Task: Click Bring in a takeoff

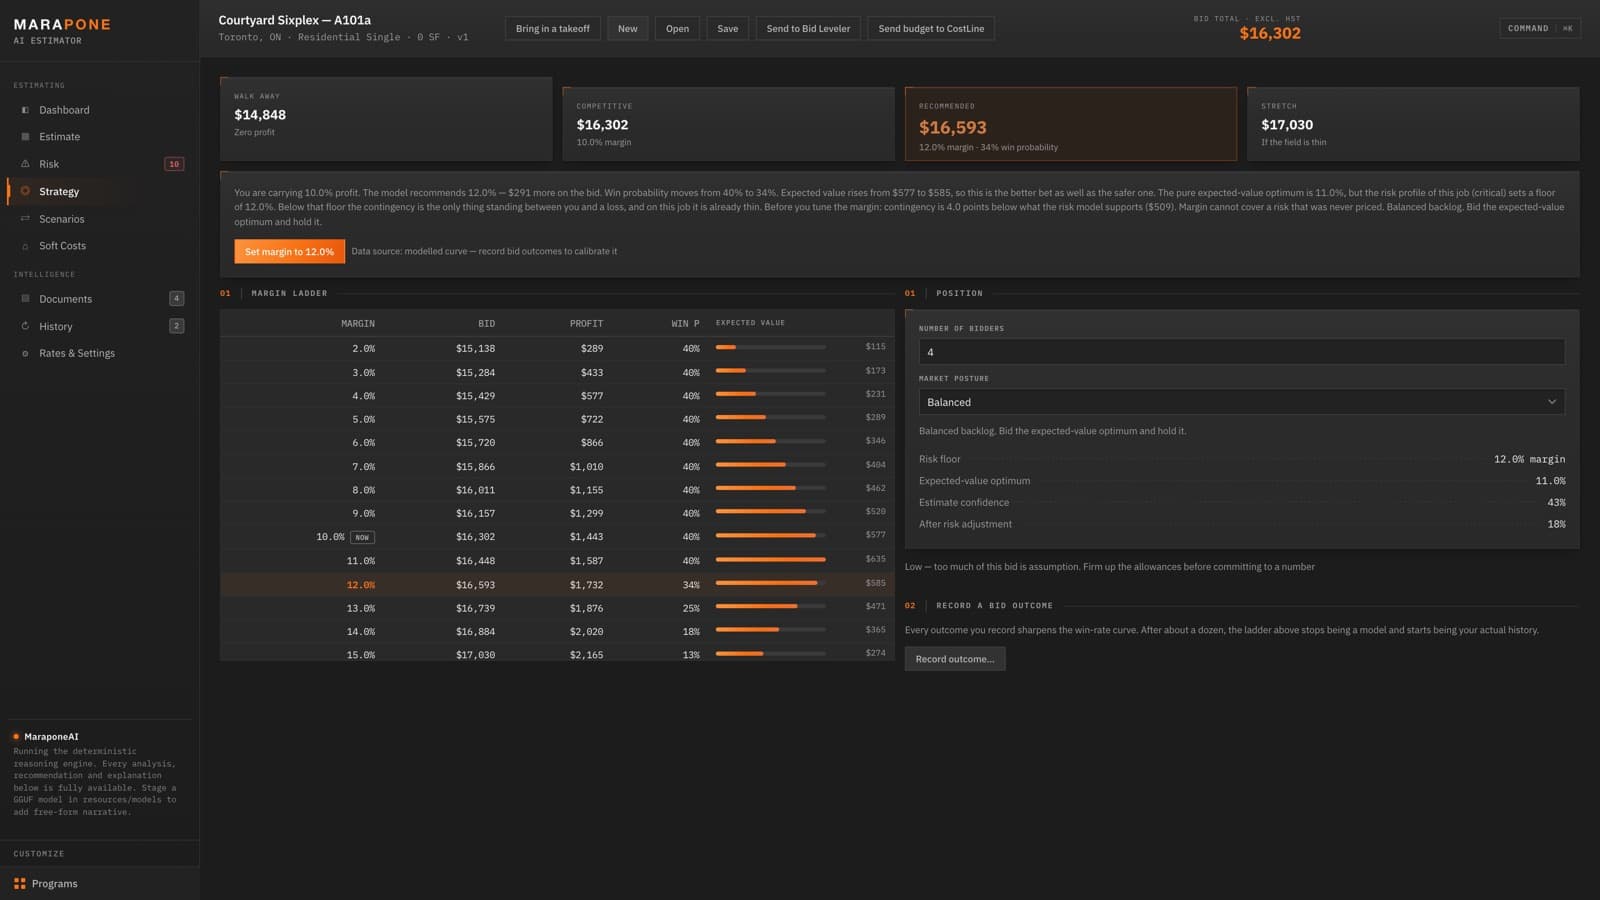Action: [552, 28]
